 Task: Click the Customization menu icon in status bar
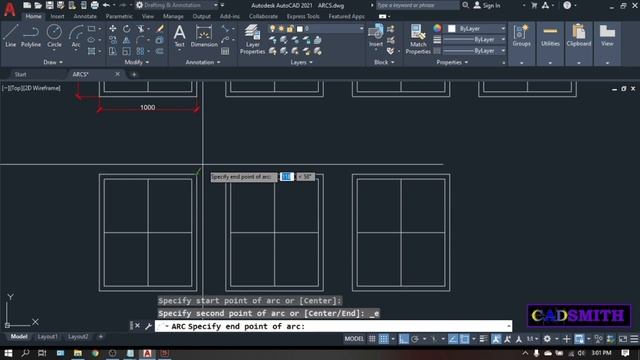click(634, 339)
